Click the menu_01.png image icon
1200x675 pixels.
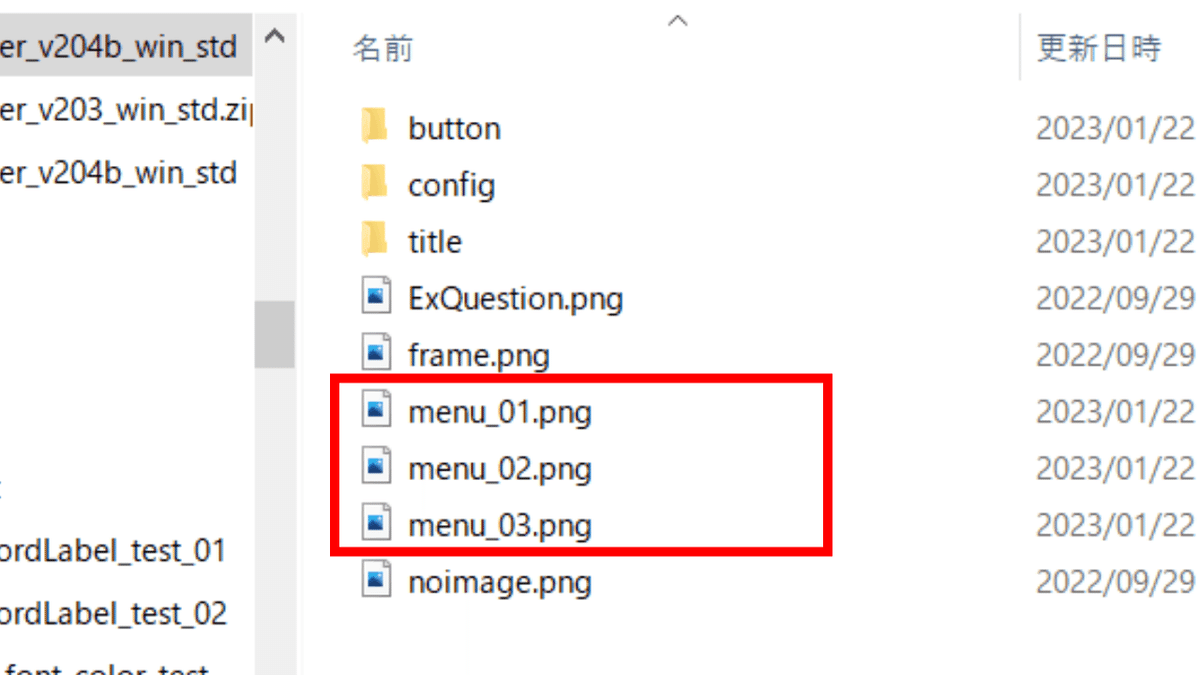[x=376, y=410]
